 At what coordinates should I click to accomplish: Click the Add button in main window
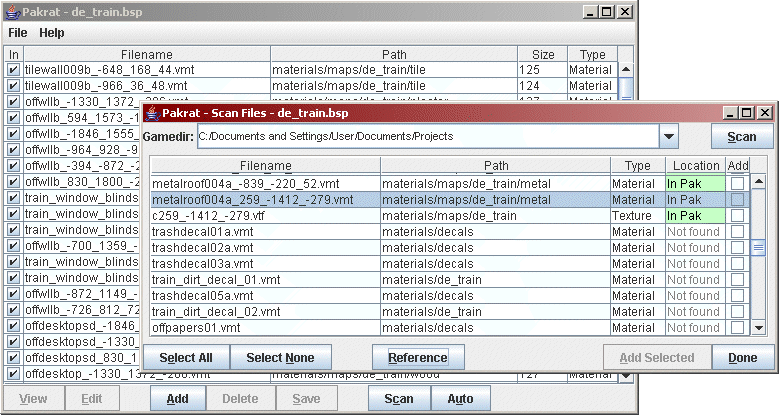point(177,399)
